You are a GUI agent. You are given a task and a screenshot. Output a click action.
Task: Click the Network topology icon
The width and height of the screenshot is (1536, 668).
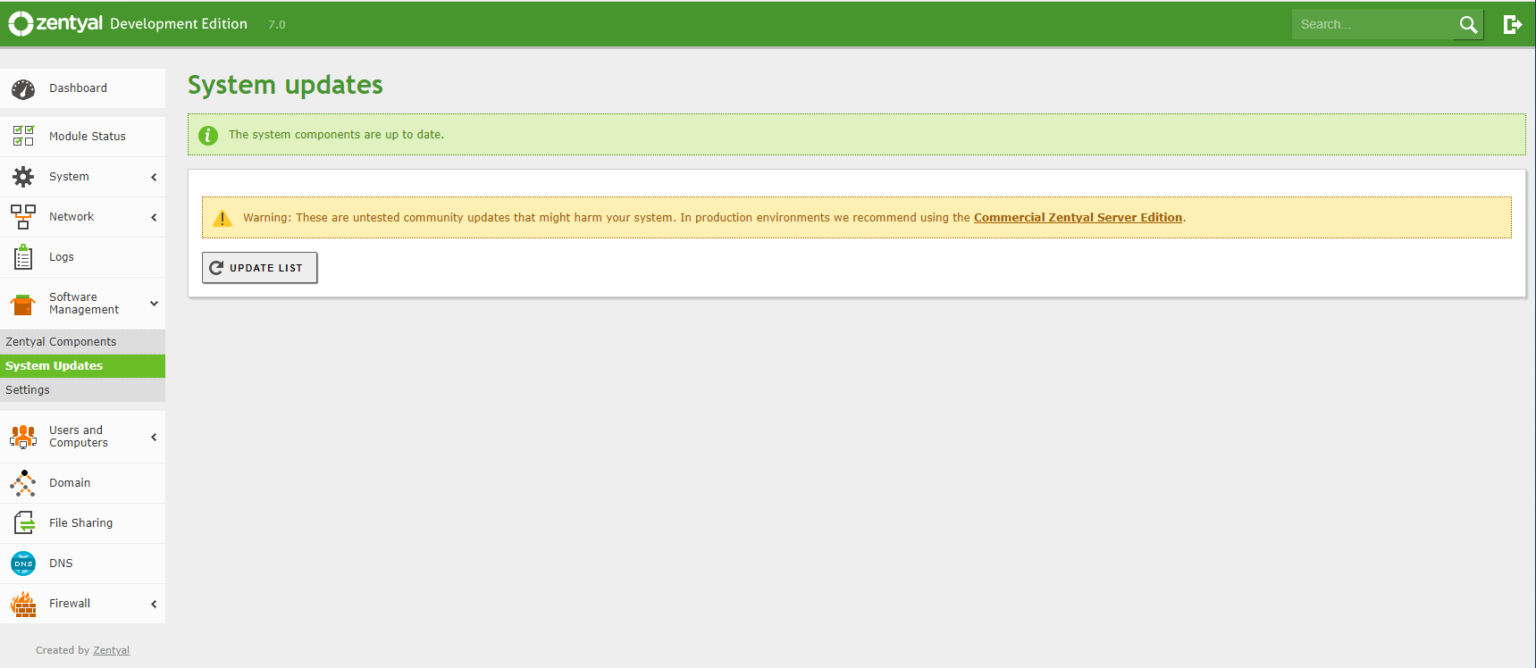pos(22,216)
